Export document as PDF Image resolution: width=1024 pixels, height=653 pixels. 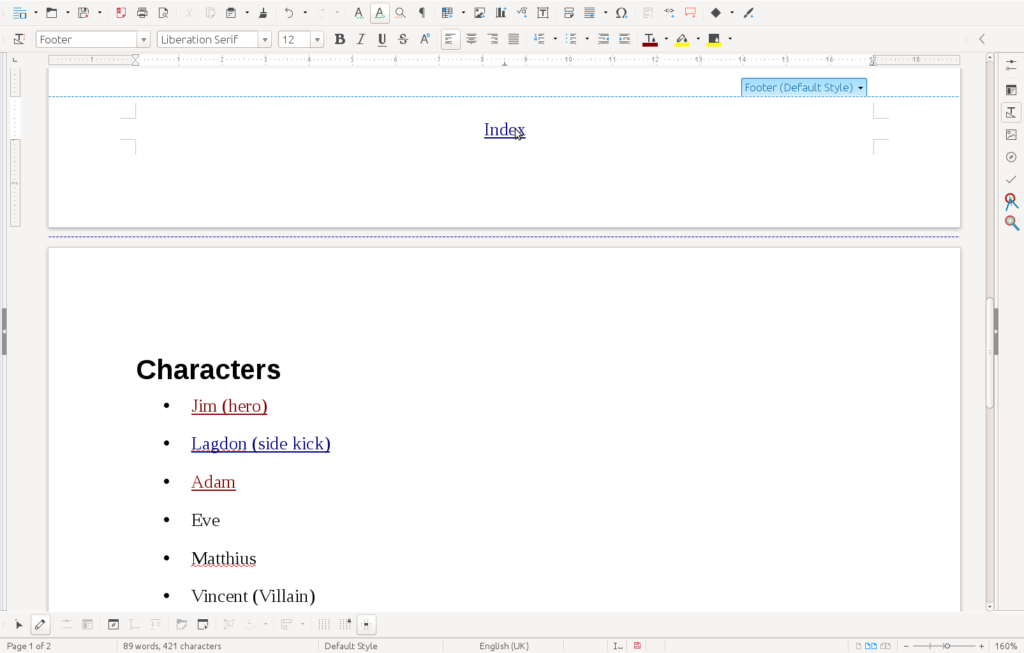pos(121,13)
